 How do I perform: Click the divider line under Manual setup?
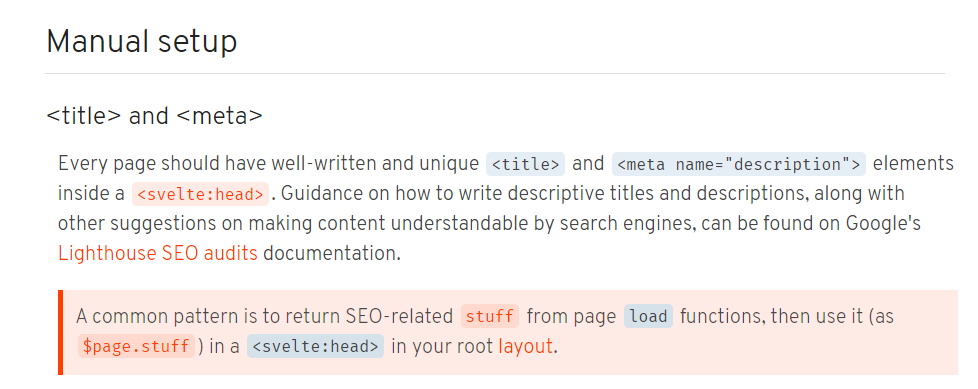[x=495, y=74]
